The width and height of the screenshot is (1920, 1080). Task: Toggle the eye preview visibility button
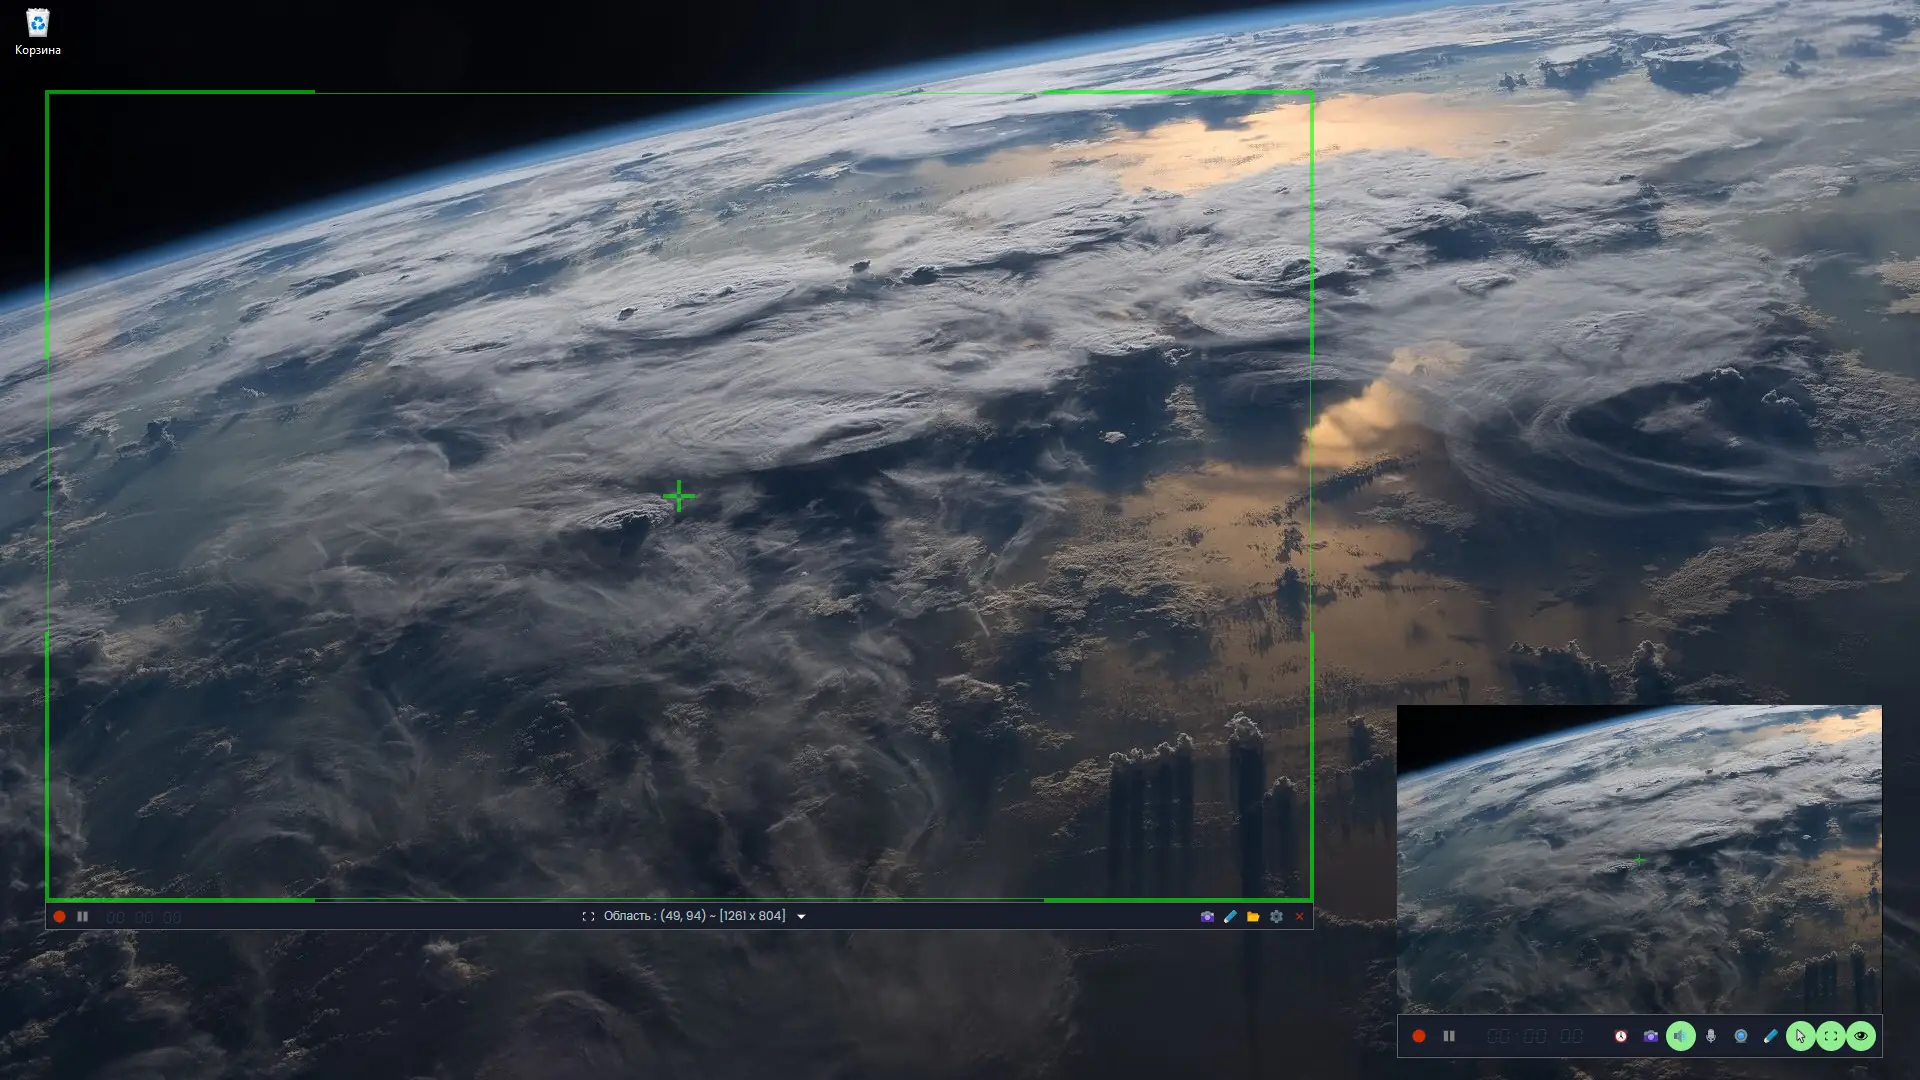click(x=1860, y=1036)
